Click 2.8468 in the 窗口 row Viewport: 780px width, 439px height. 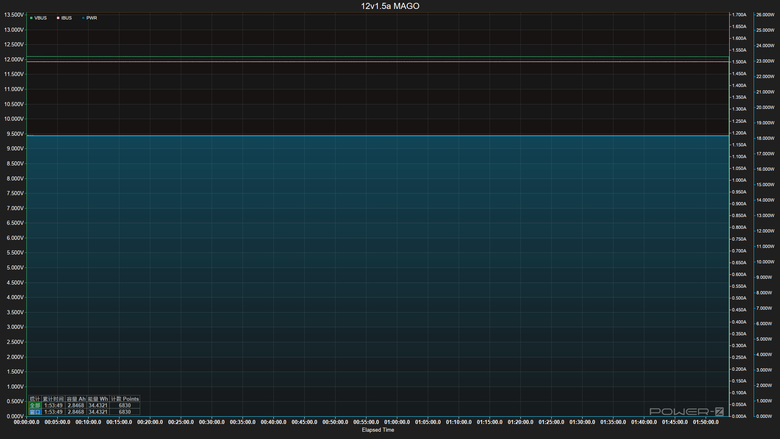click(76, 412)
